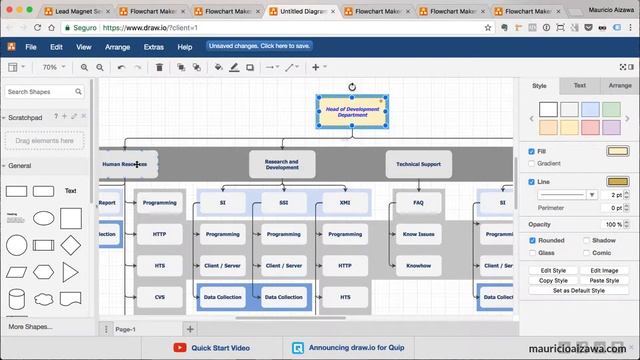Add shape to Scratchpad plus icon
The width and height of the screenshot is (640, 360).
64,116
